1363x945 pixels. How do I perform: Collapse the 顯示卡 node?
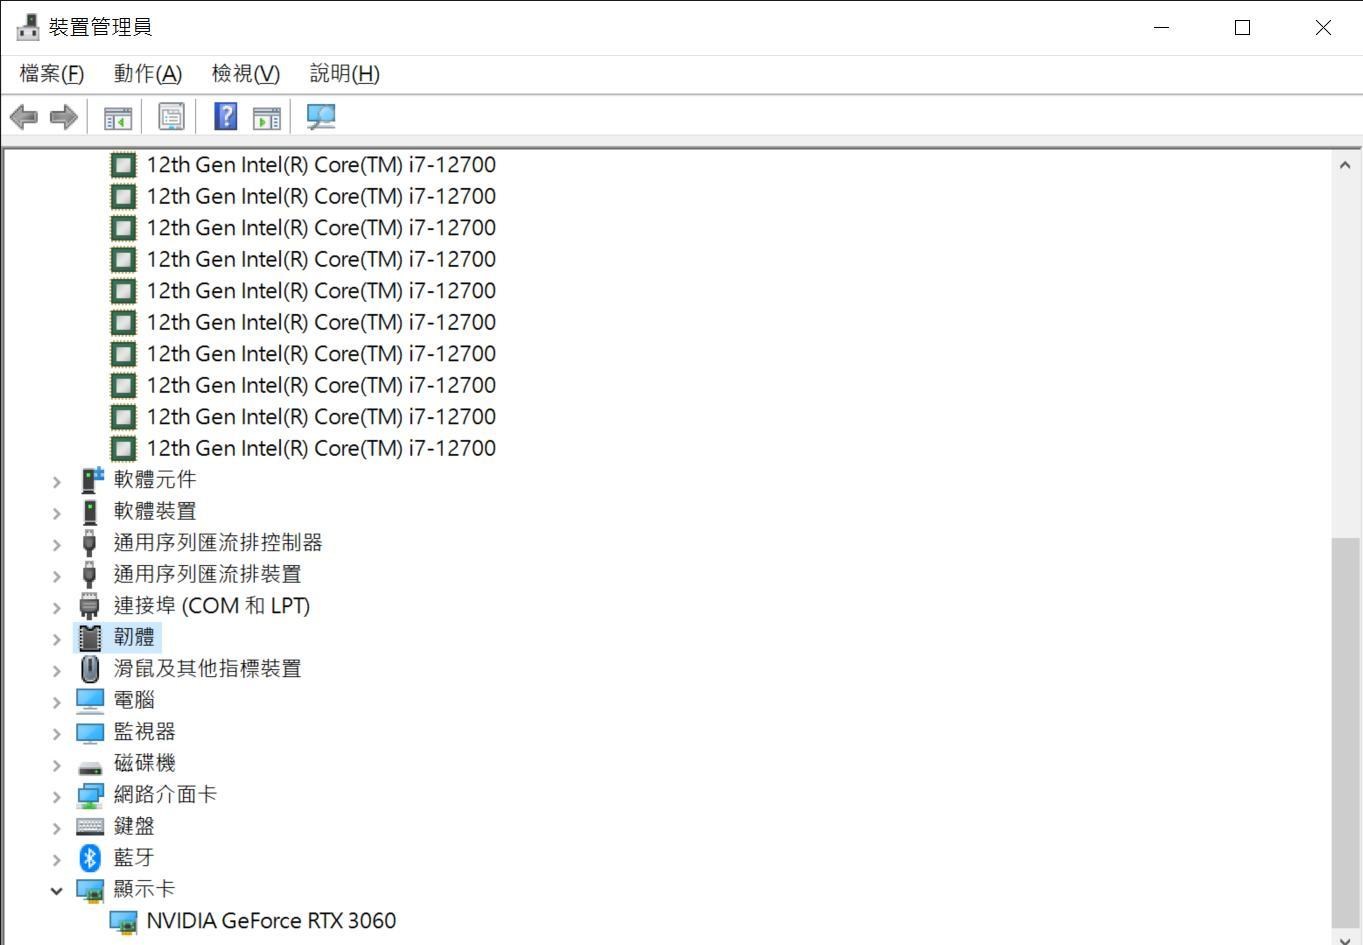[57, 890]
